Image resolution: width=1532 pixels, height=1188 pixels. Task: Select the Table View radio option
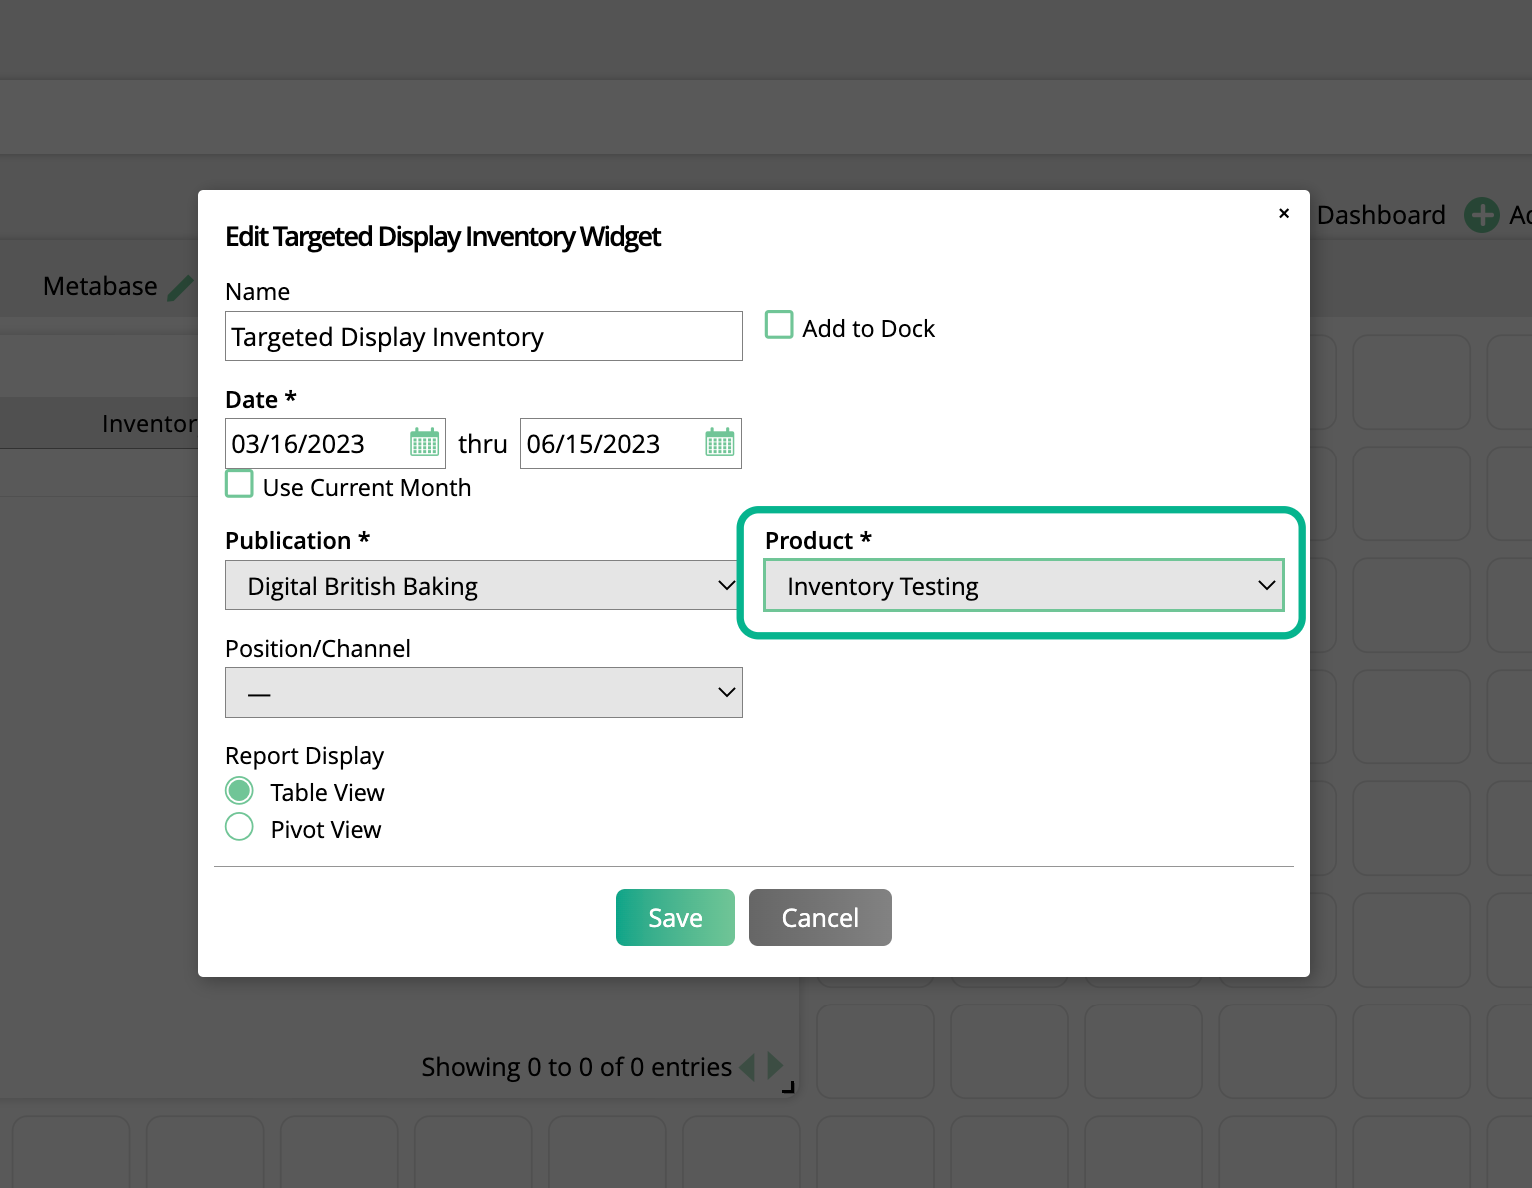(x=239, y=791)
